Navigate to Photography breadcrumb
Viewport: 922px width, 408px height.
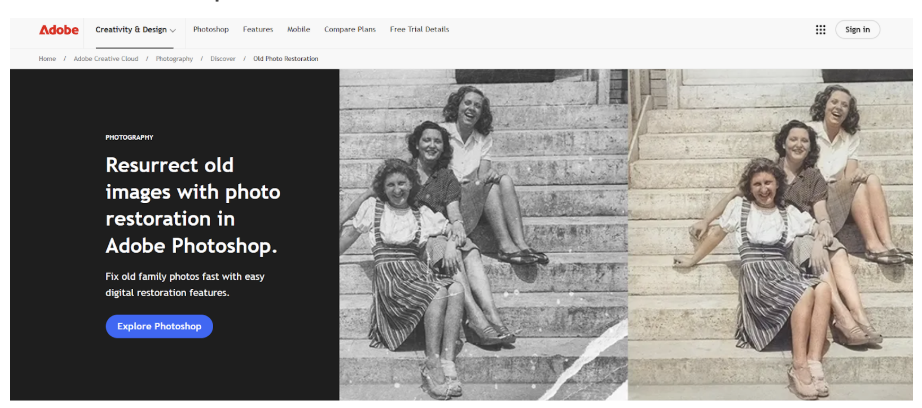[x=174, y=59]
